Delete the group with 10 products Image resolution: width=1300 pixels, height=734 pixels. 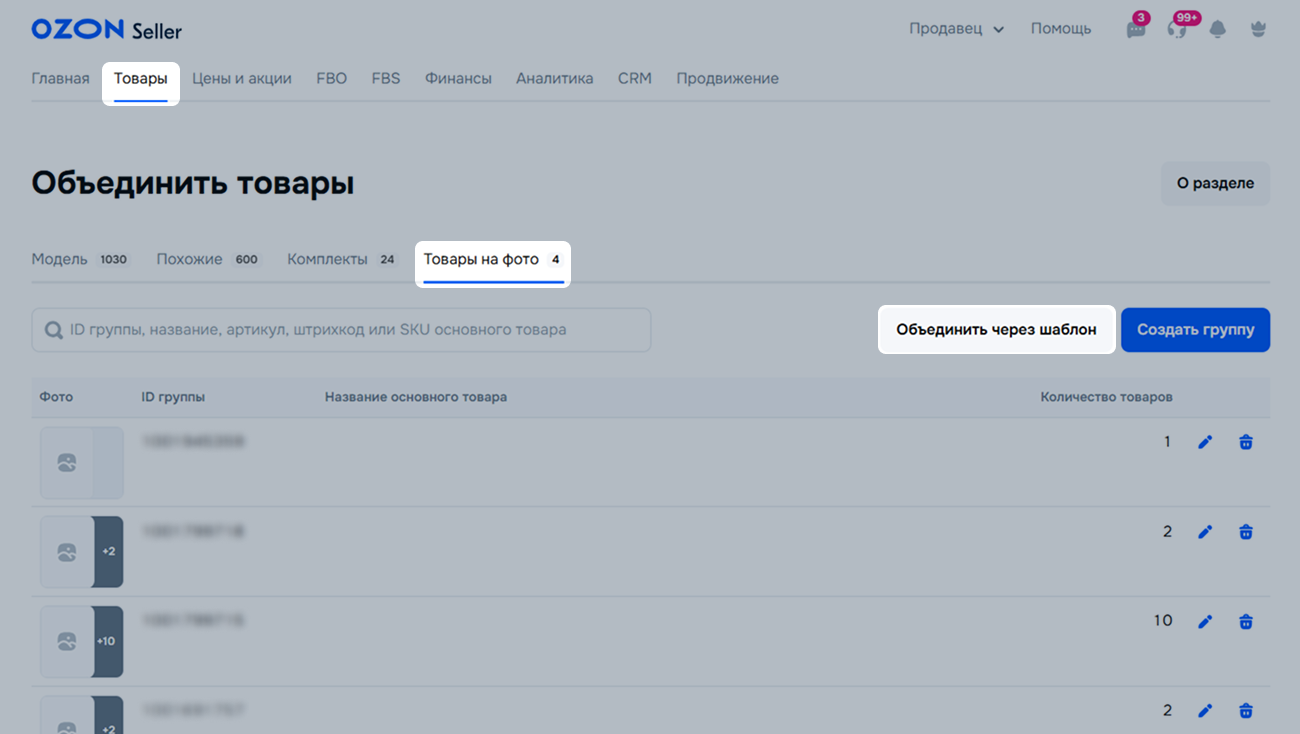[x=1245, y=622]
